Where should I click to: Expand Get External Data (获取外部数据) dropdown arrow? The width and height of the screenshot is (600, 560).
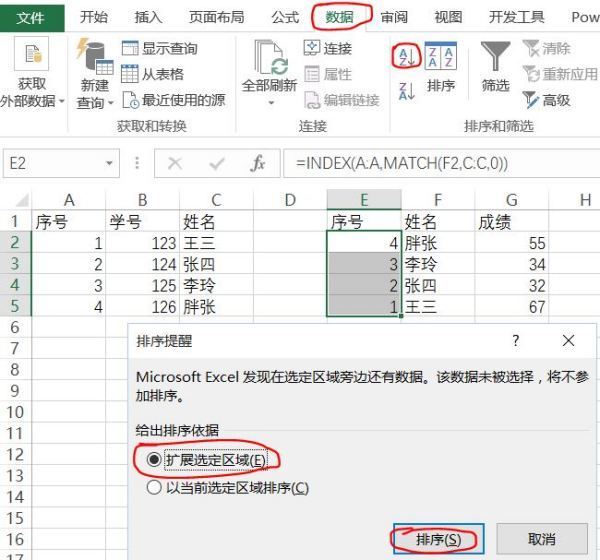click(62, 101)
